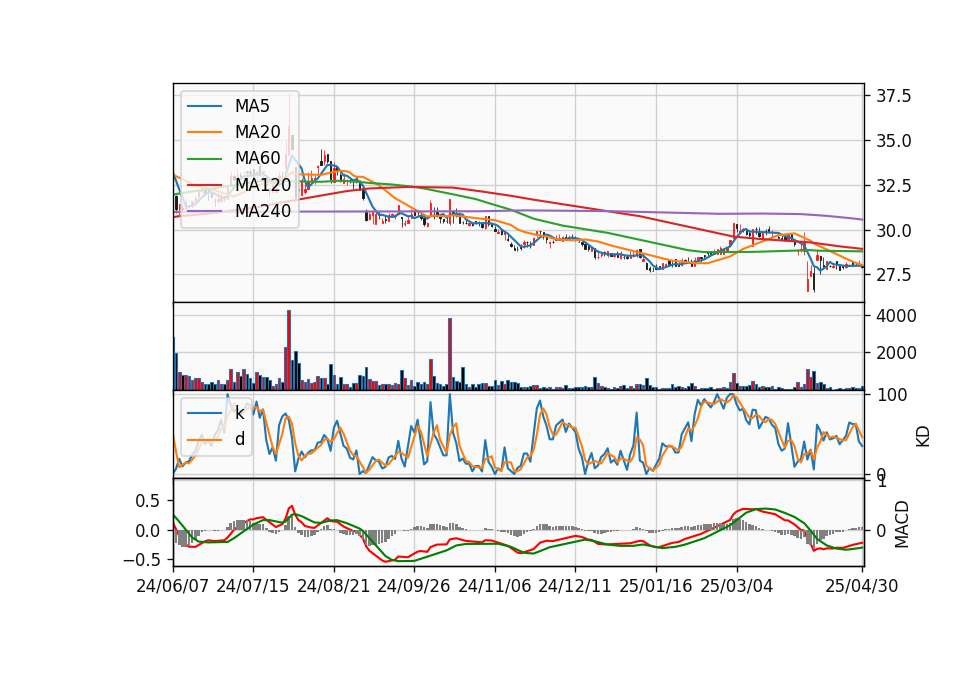The height and width of the screenshot is (690, 960).
Task: Click the KD axis title
Action: click(x=923, y=437)
